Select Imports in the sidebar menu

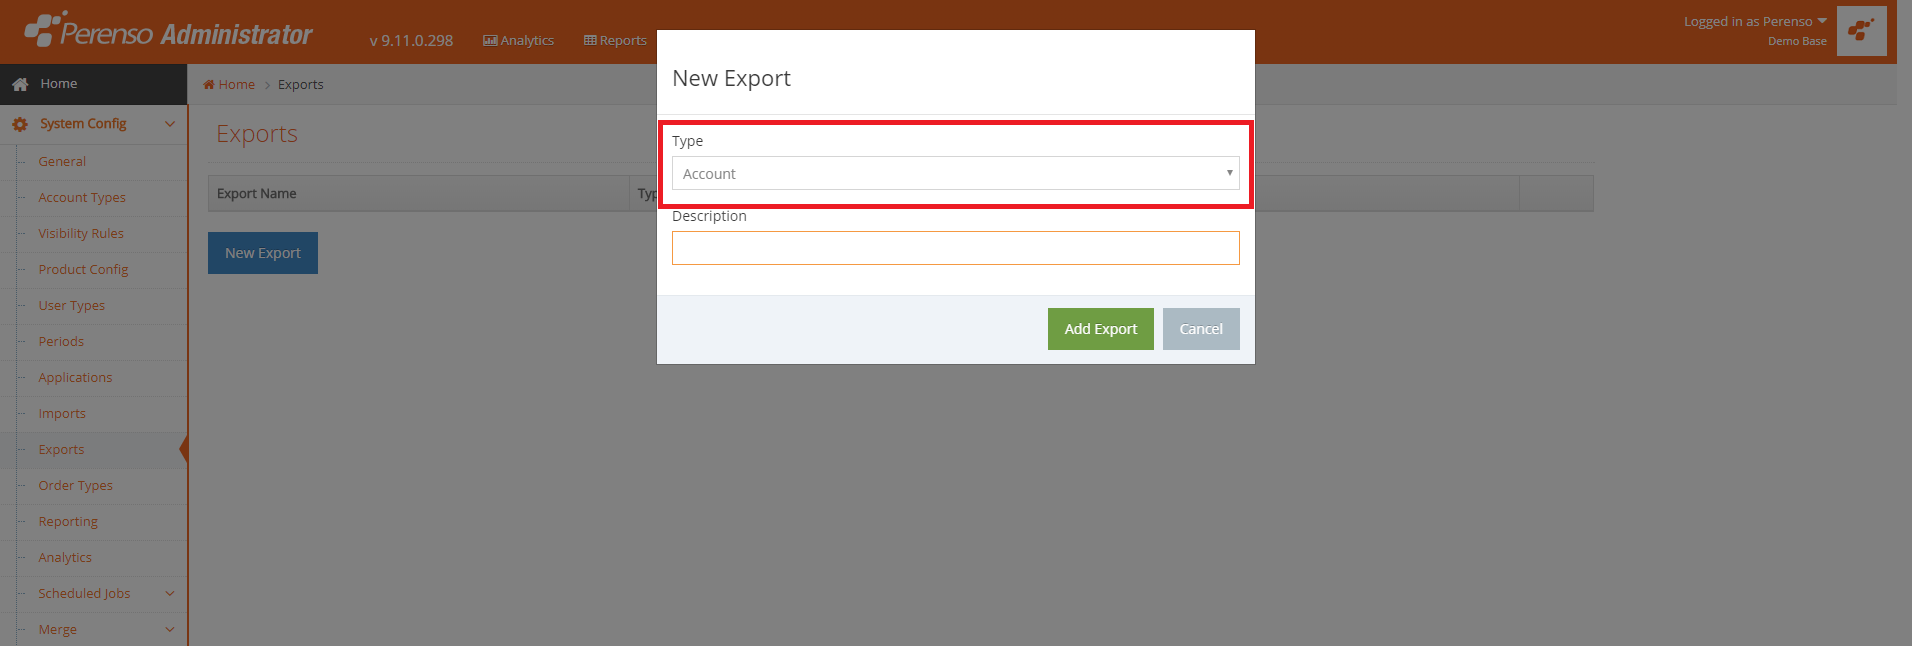pyautogui.click(x=62, y=414)
